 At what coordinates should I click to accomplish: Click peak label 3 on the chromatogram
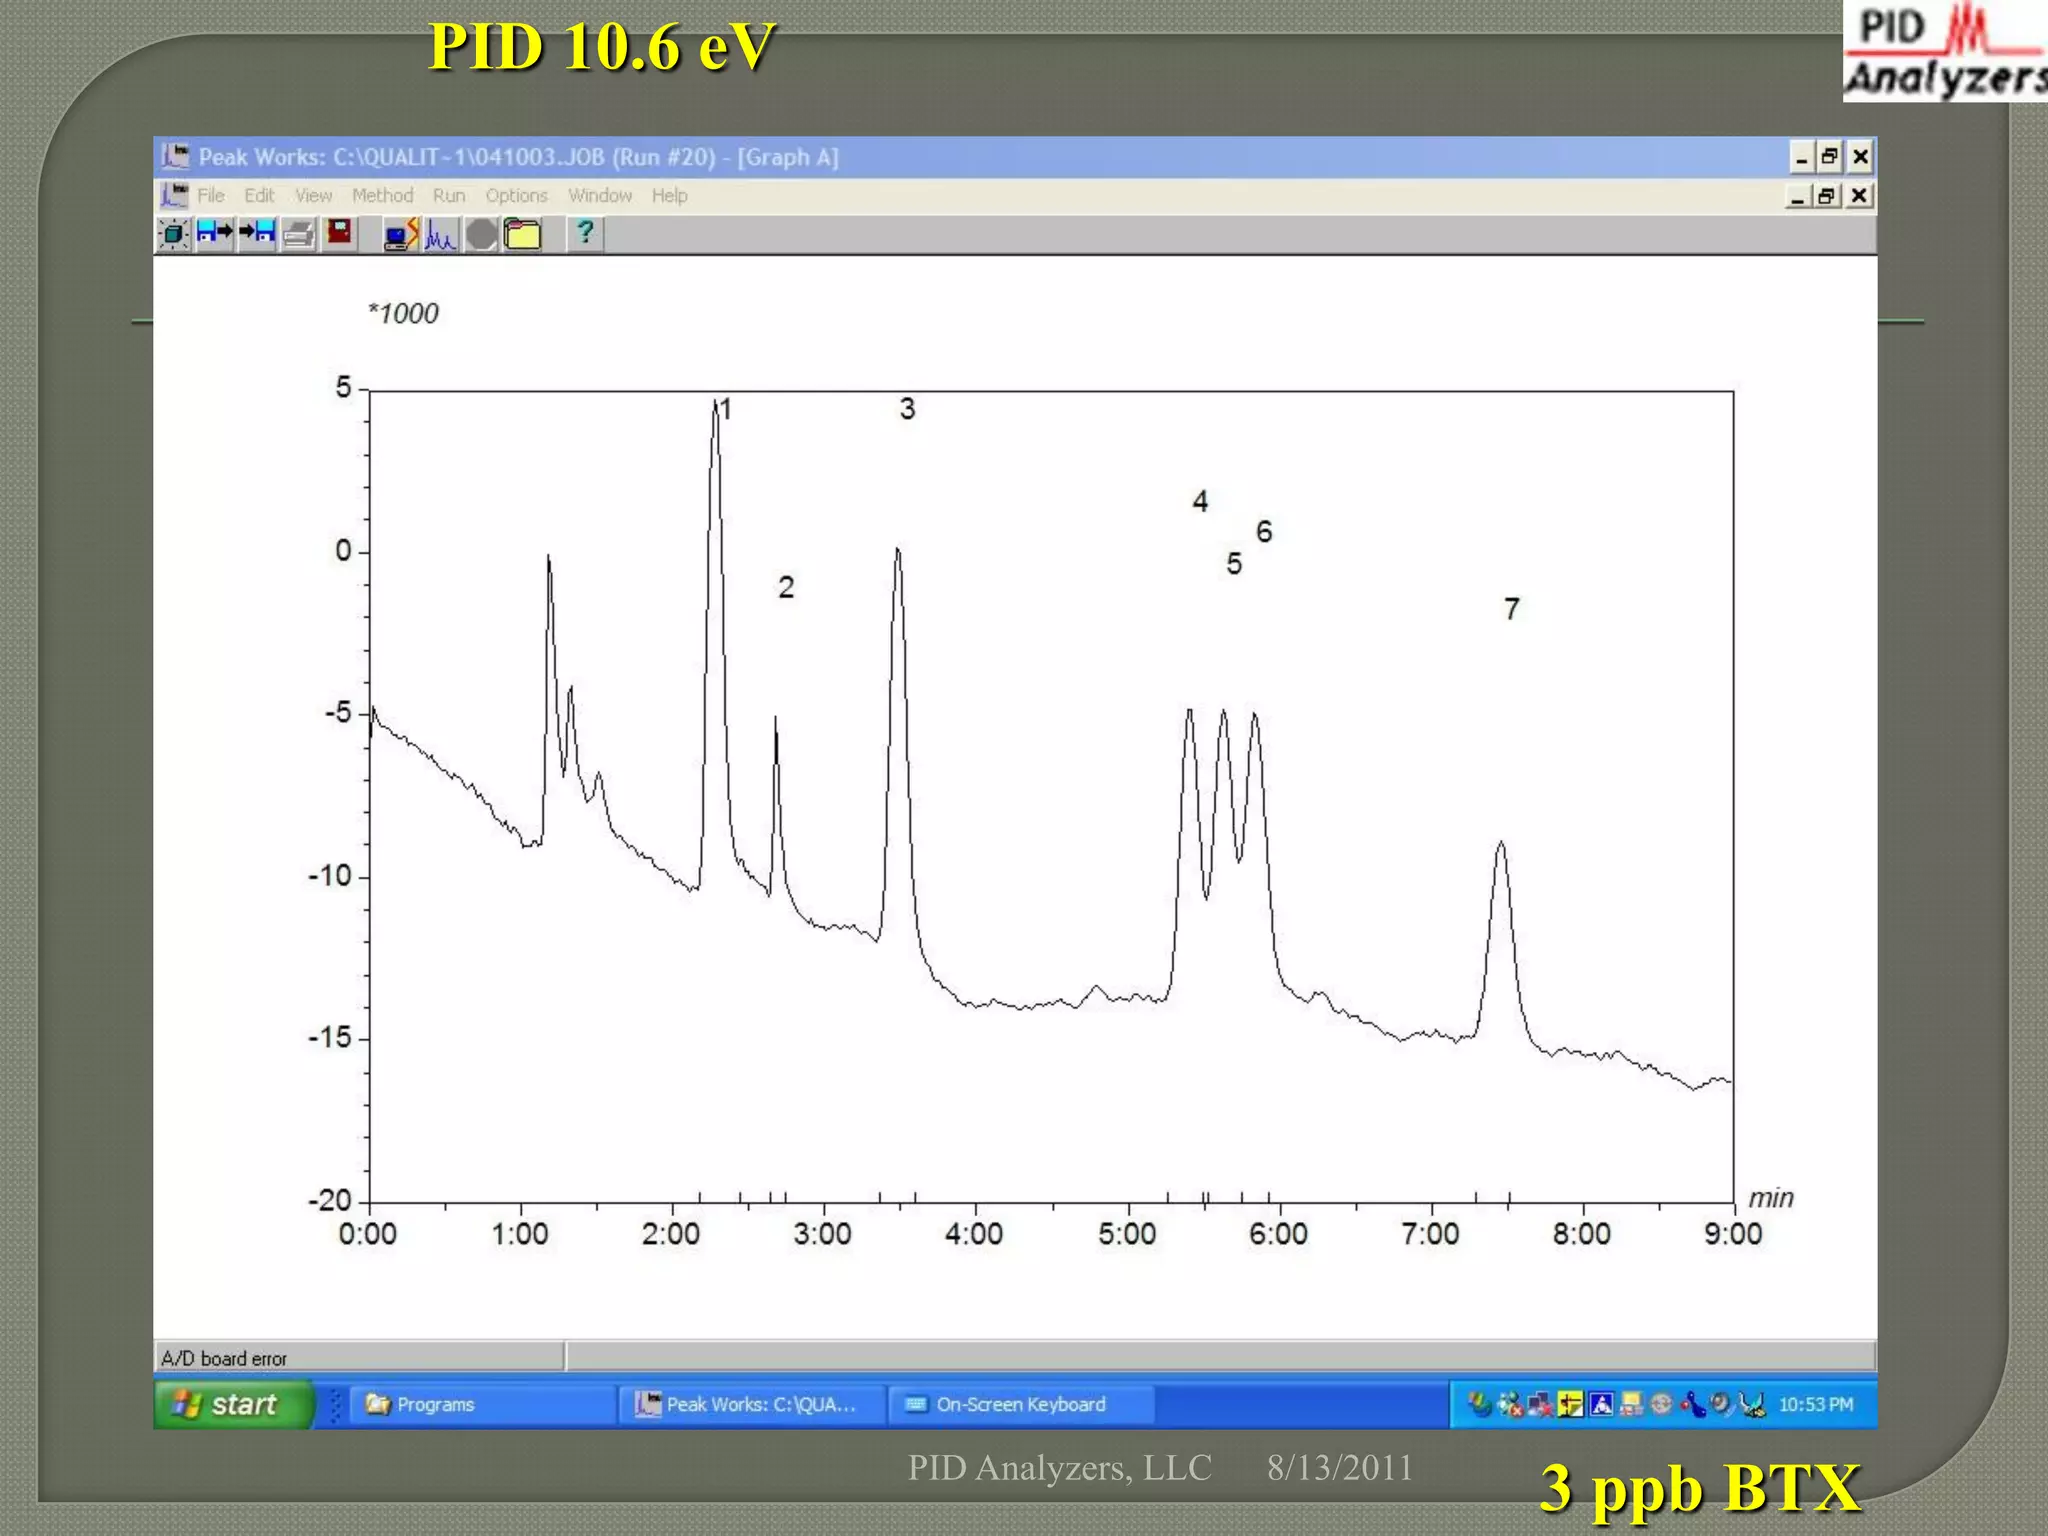(x=907, y=408)
